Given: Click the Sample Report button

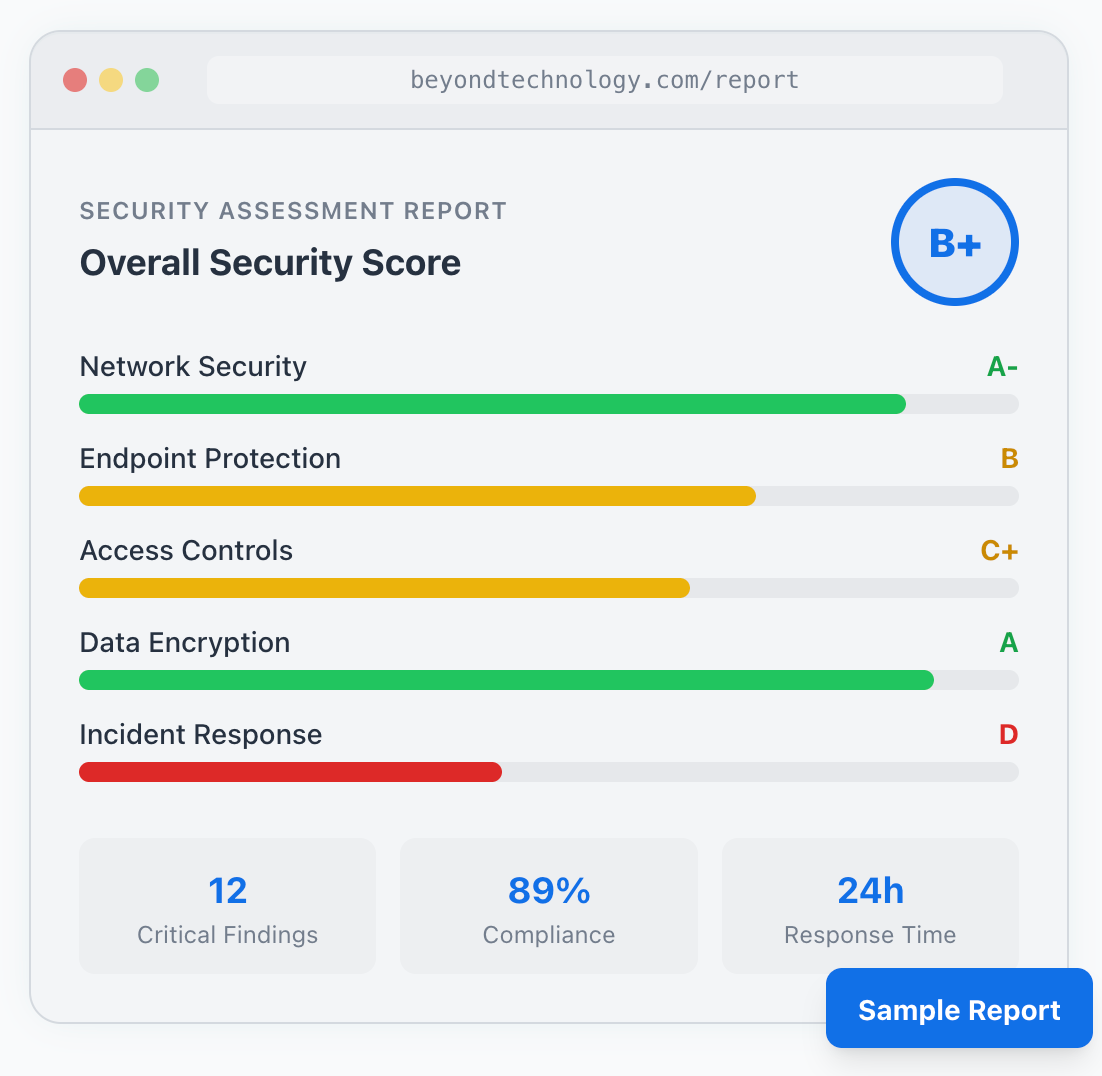Looking at the screenshot, I should point(958,1009).
